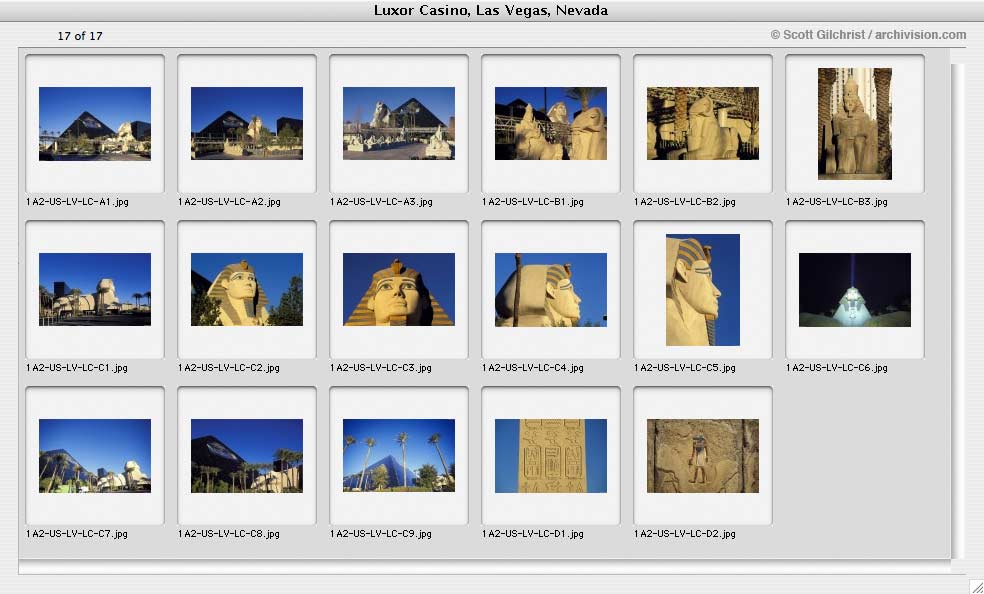Click the filename label 1A2-US-LV-LC-A3.jpg
This screenshot has width=984, height=594.
(x=381, y=202)
